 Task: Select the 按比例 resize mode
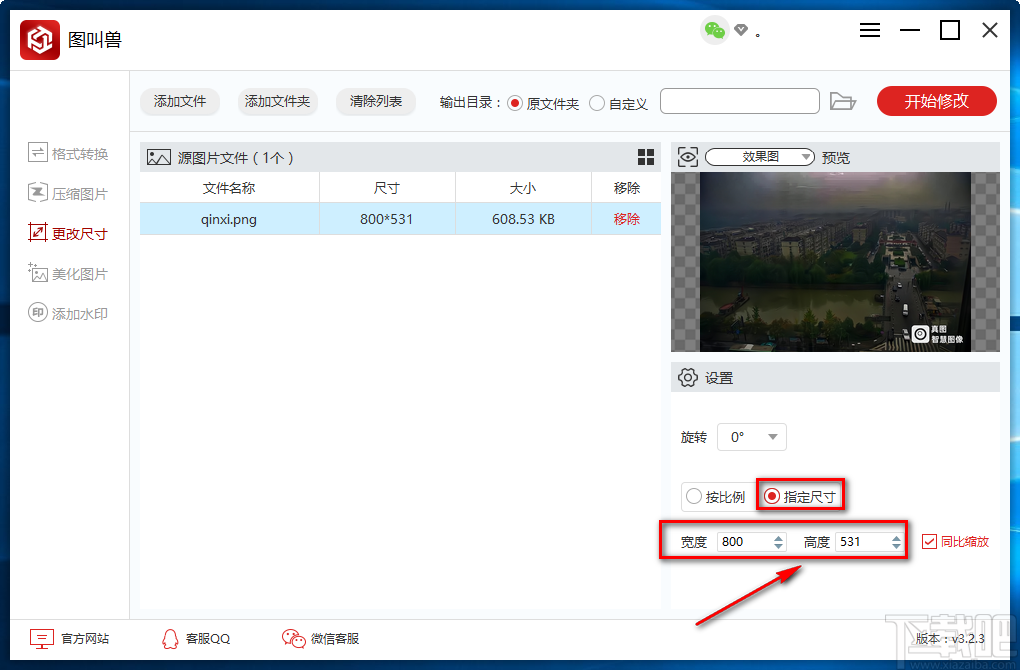point(716,497)
